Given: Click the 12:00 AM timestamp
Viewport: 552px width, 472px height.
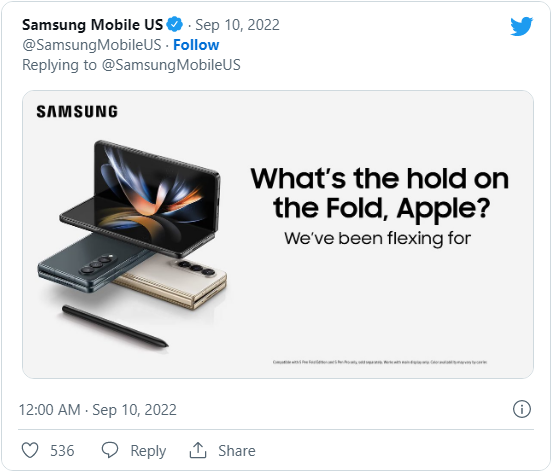Looking at the screenshot, I should 49,410.
